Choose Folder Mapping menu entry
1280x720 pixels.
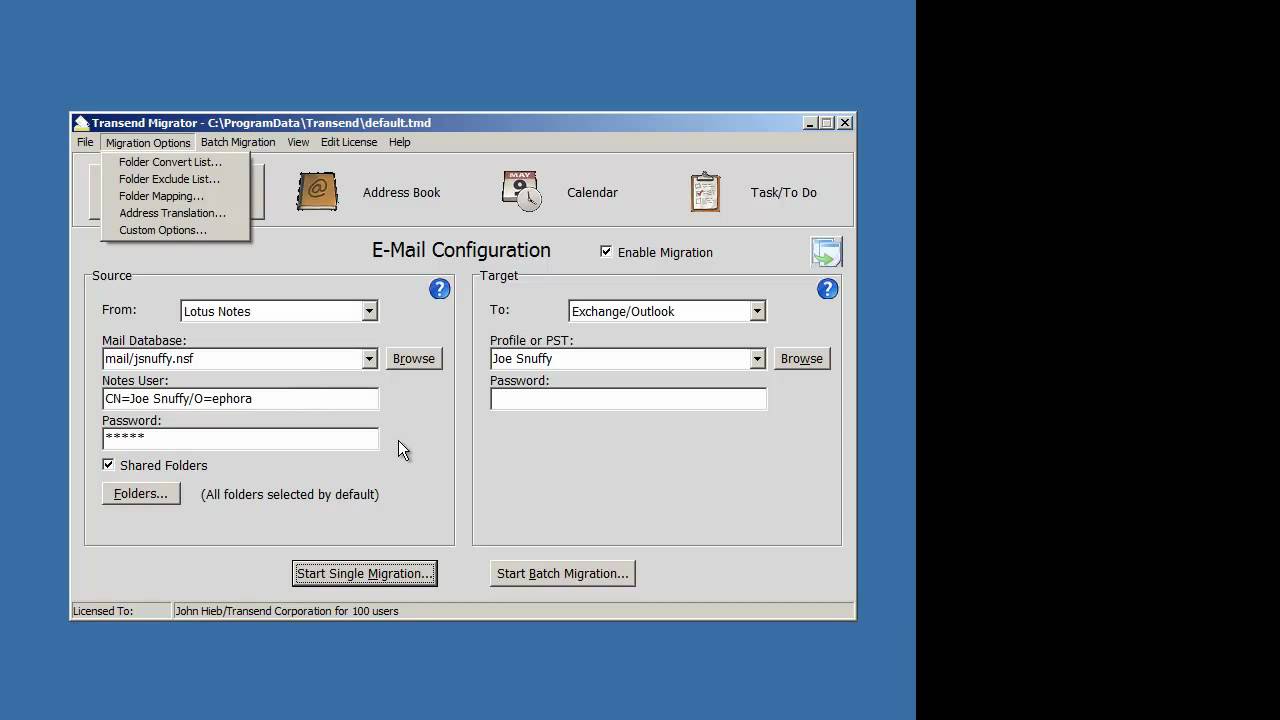point(175,196)
